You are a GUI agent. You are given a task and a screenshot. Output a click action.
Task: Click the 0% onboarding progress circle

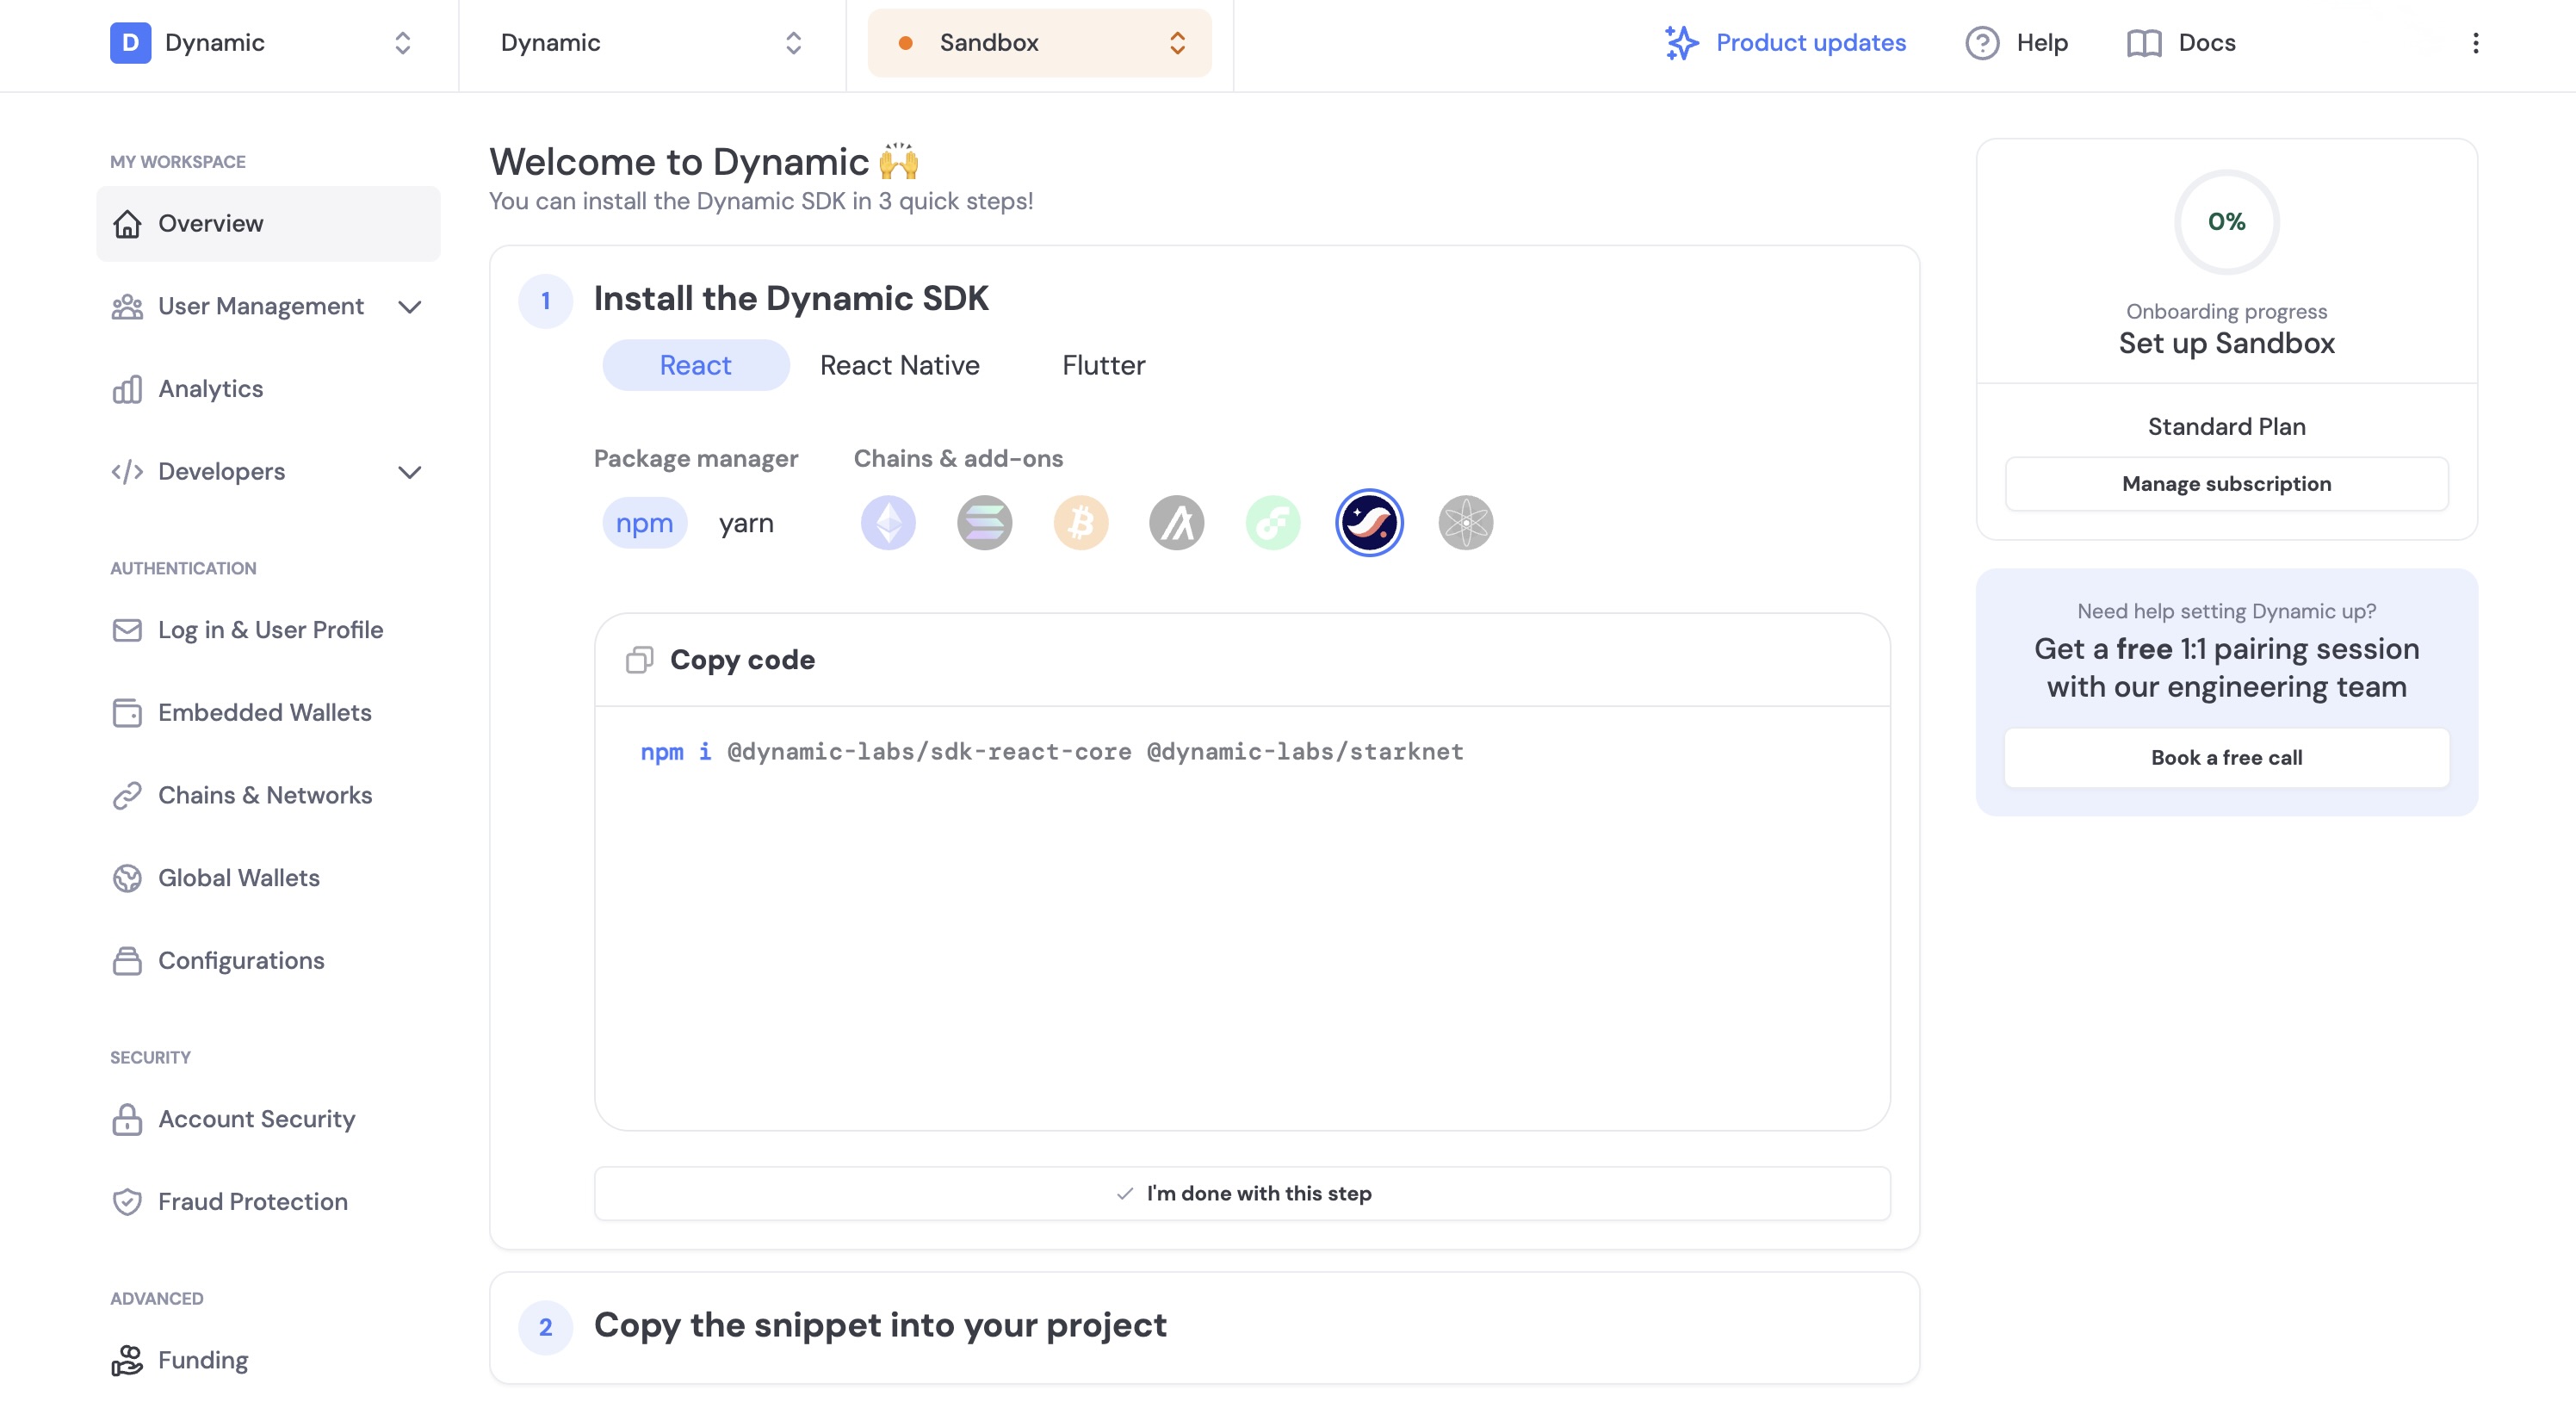[x=2226, y=222]
